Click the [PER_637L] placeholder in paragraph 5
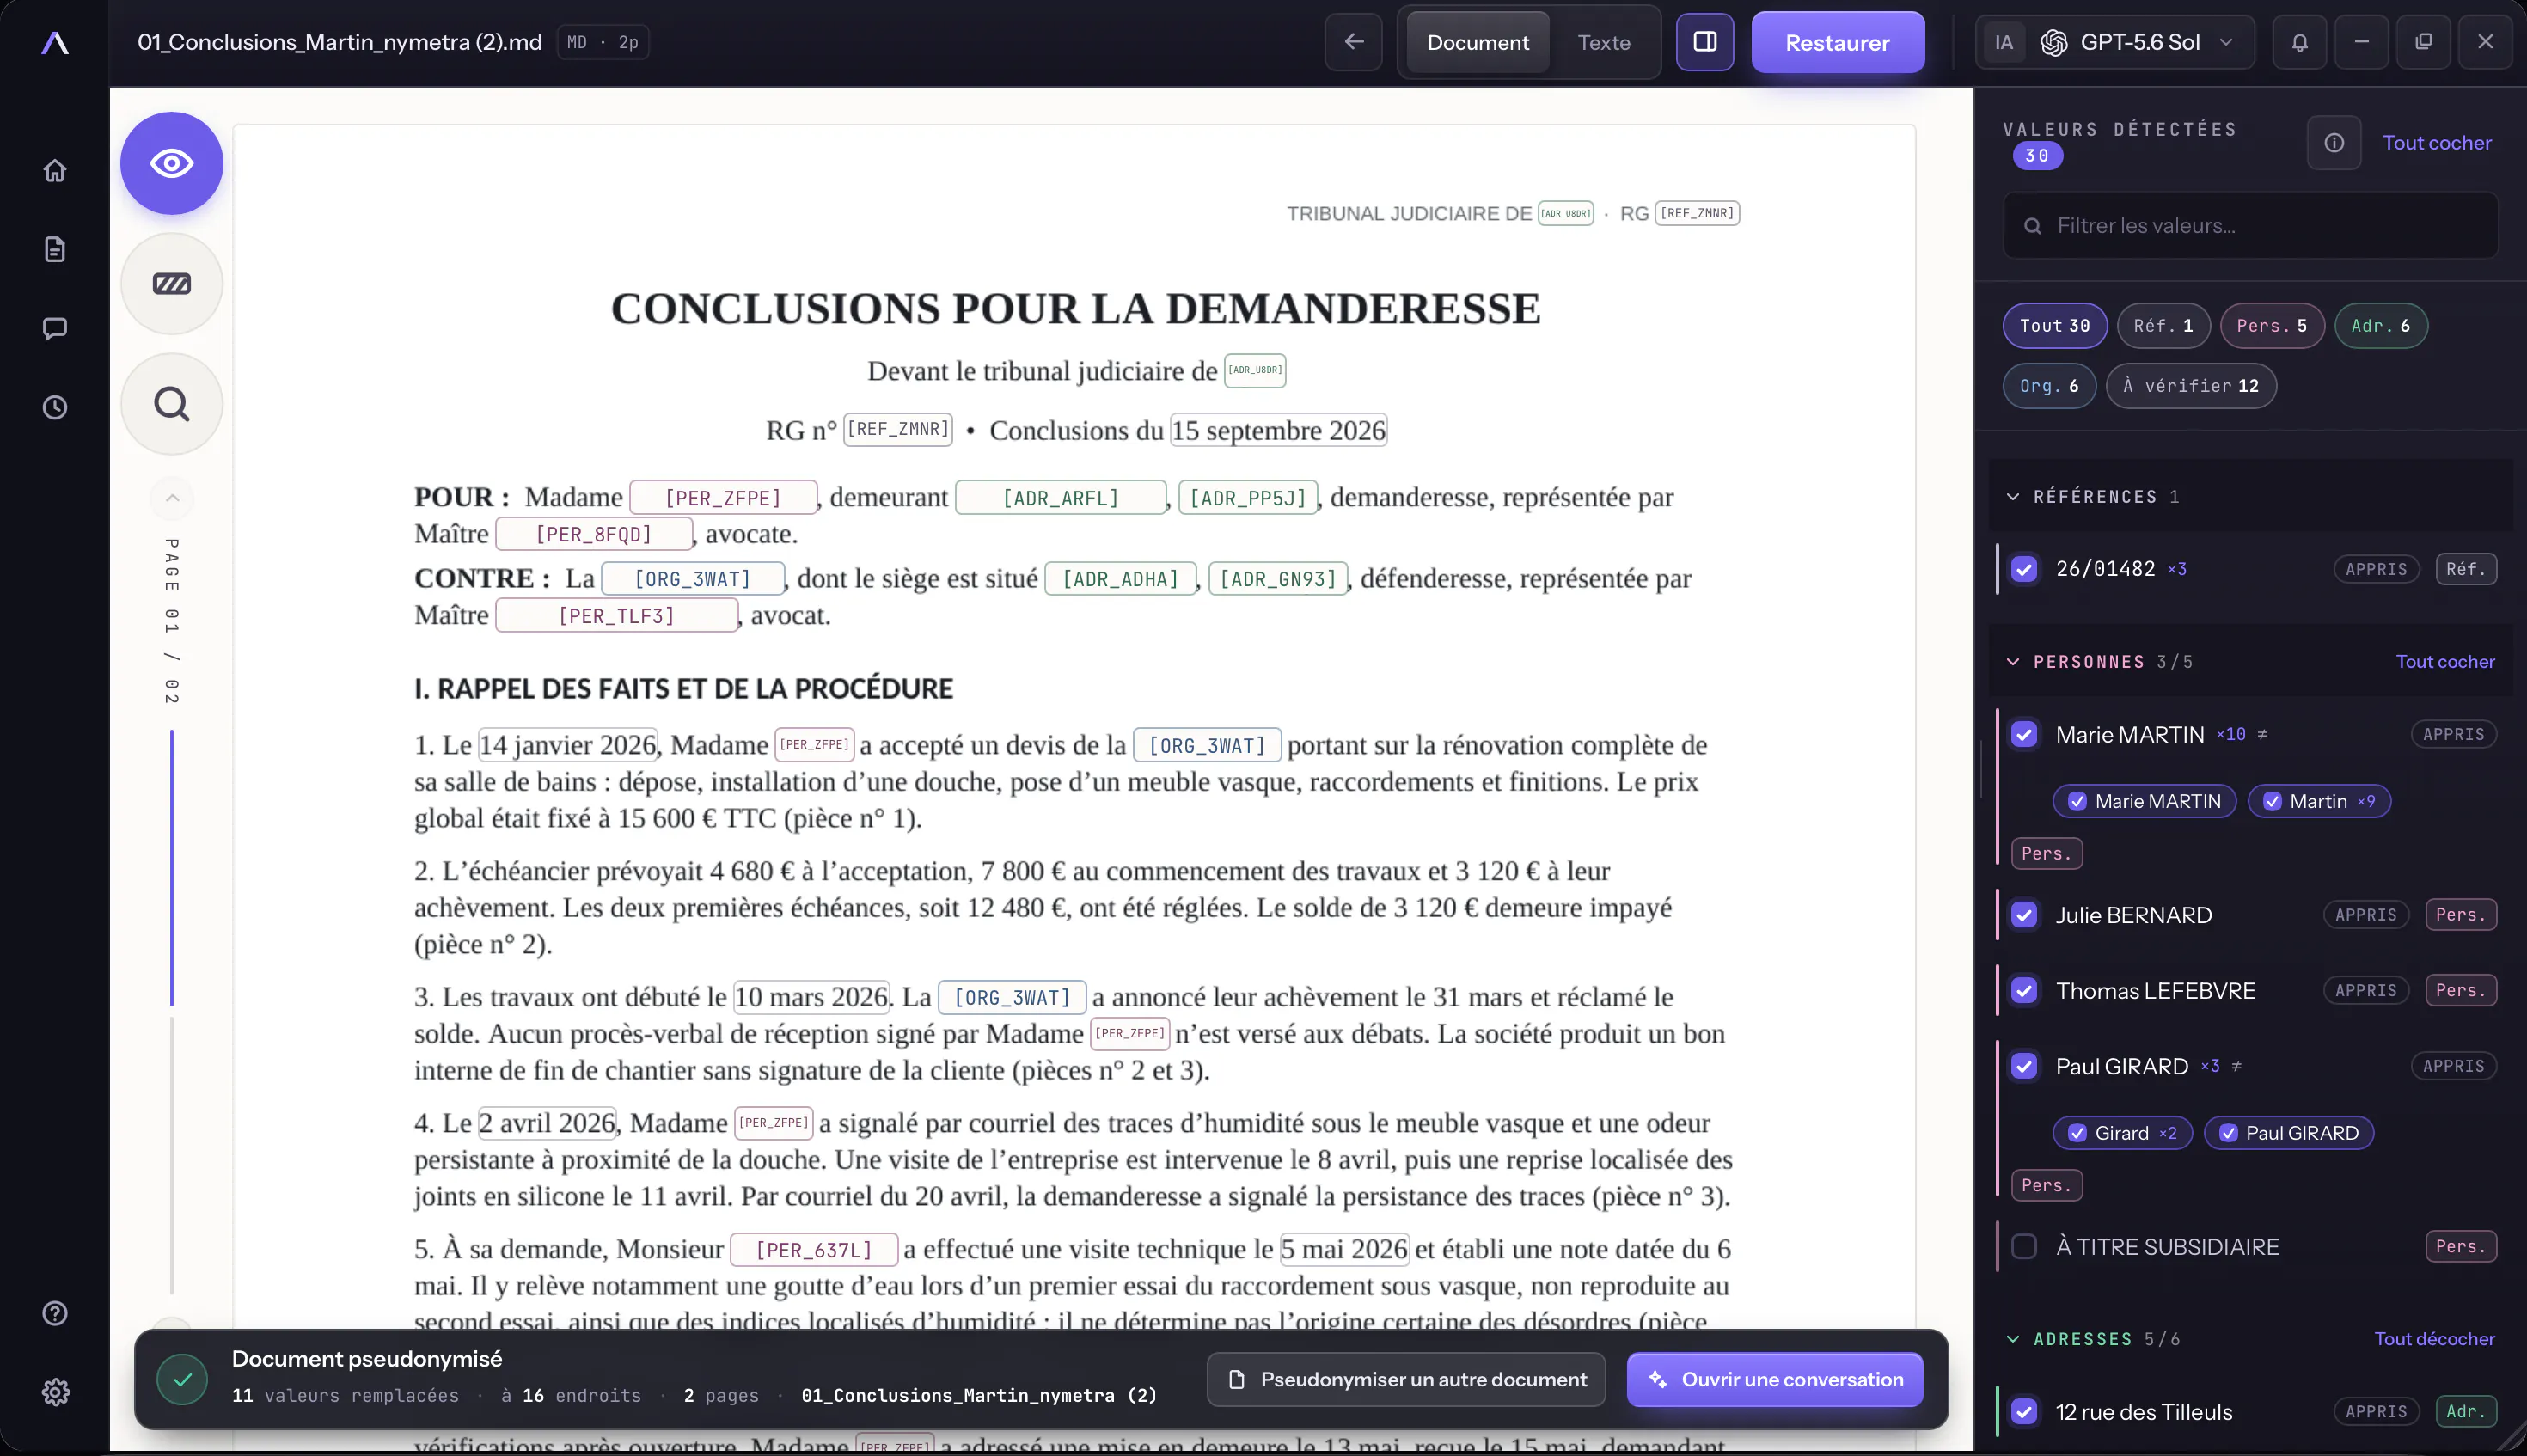The width and height of the screenshot is (2527, 1456). click(814, 1250)
